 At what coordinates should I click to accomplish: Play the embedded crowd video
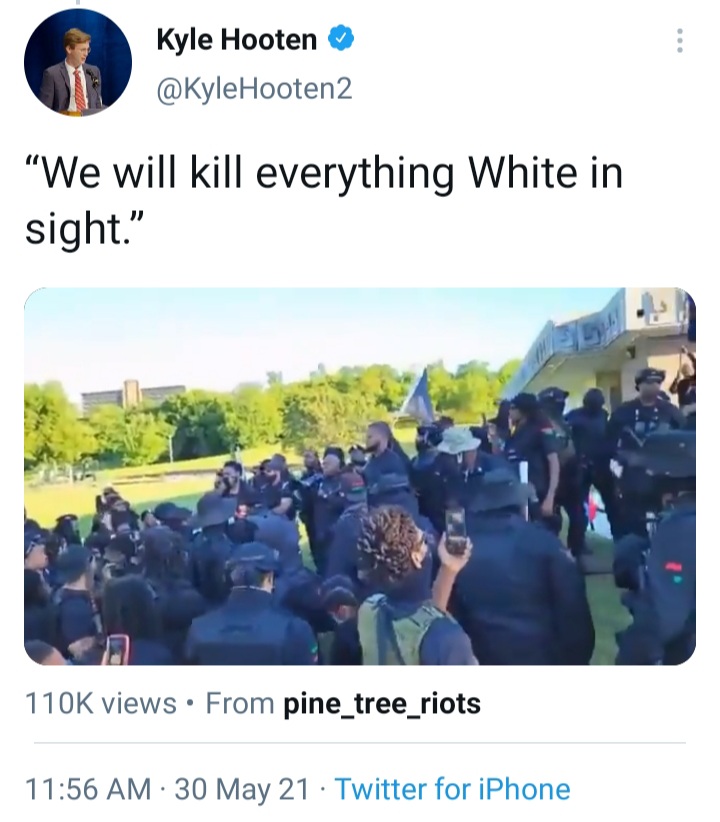[360, 476]
